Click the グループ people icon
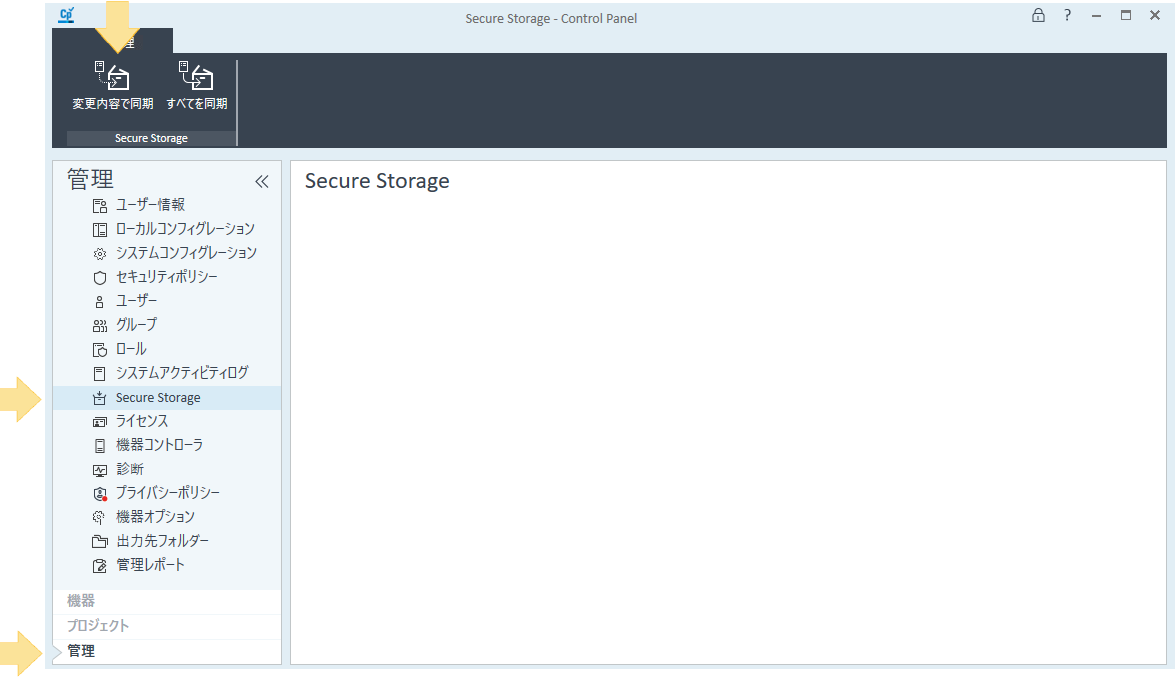 point(100,326)
